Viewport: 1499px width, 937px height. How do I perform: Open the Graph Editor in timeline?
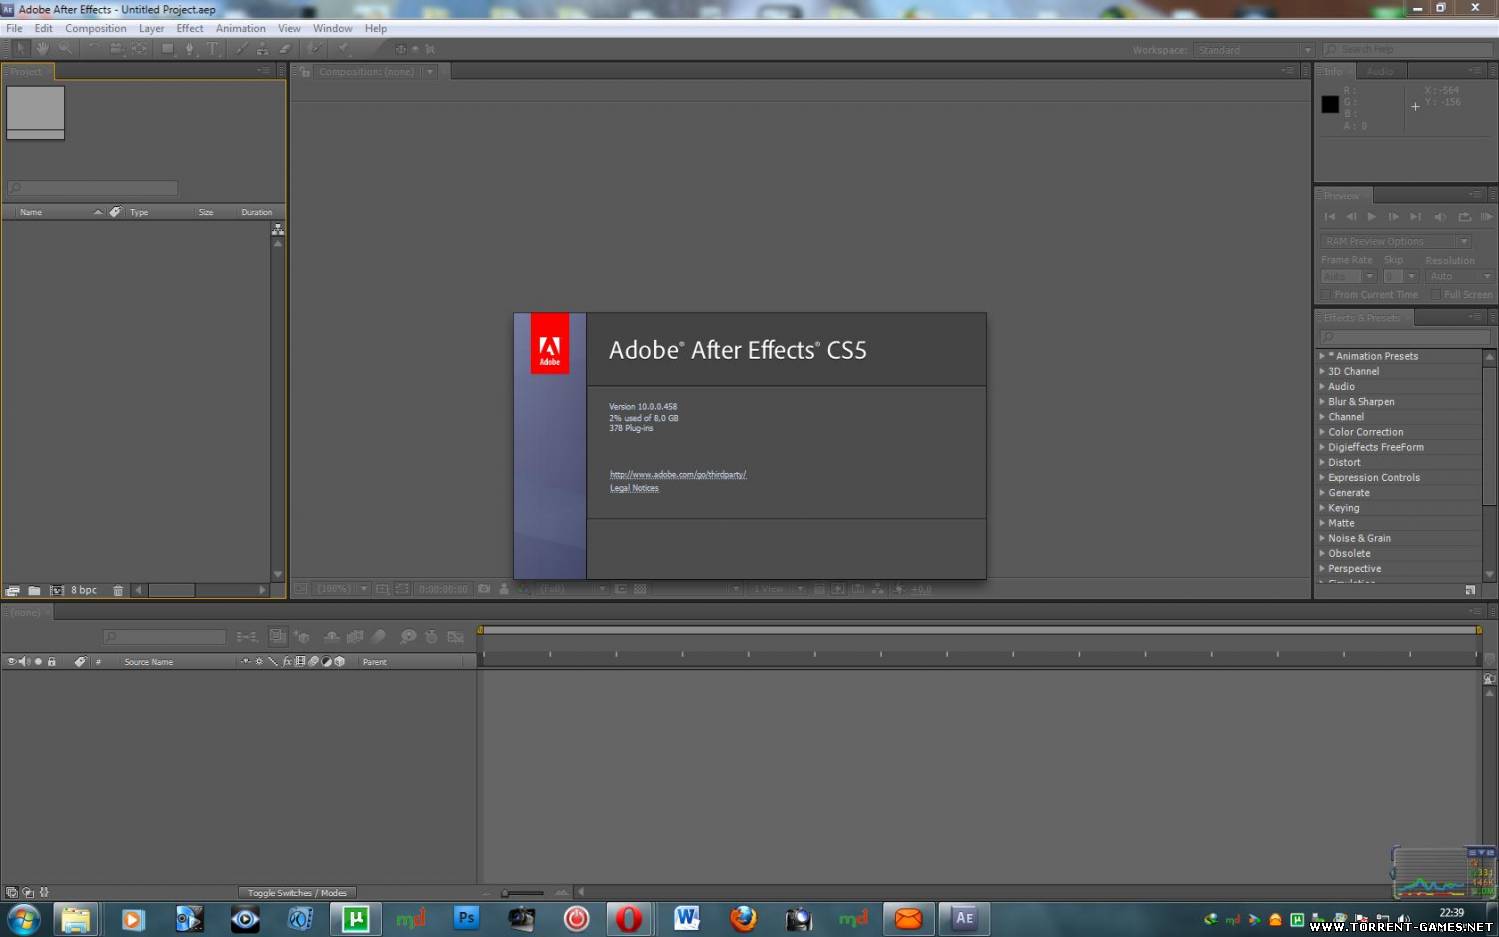click(x=456, y=636)
